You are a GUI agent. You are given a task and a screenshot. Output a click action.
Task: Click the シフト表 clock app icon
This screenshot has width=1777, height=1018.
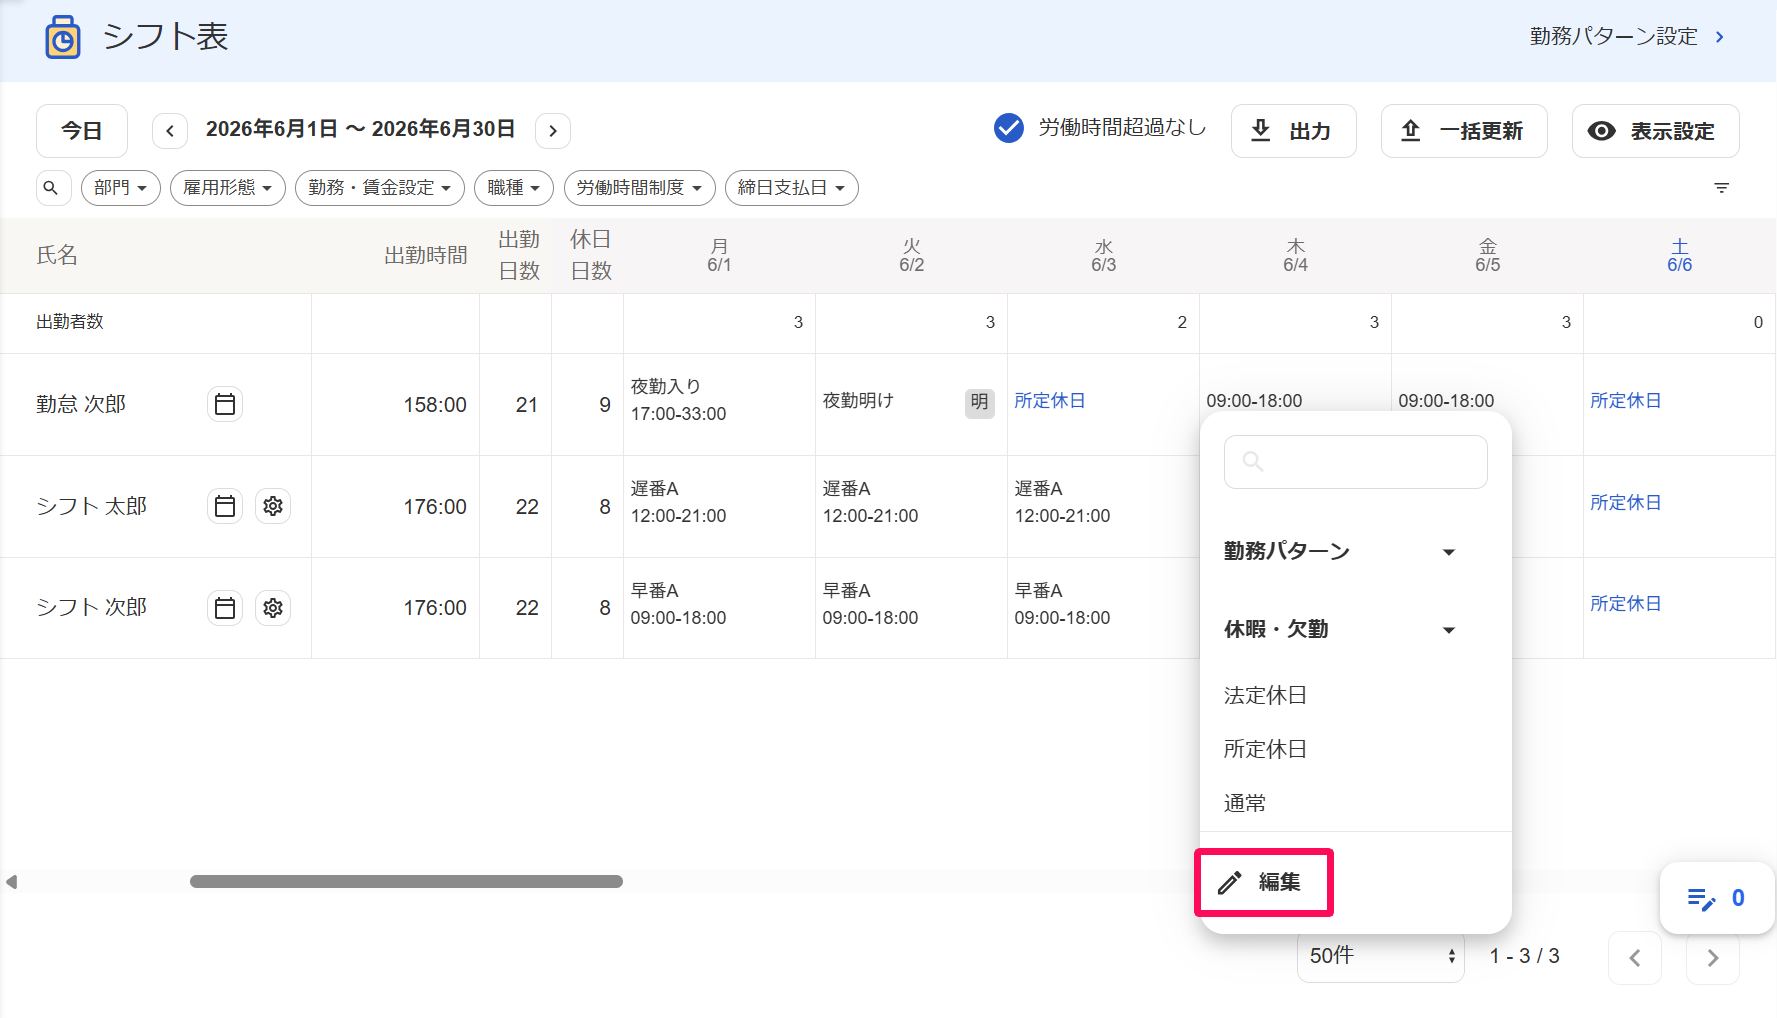(x=63, y=38)
